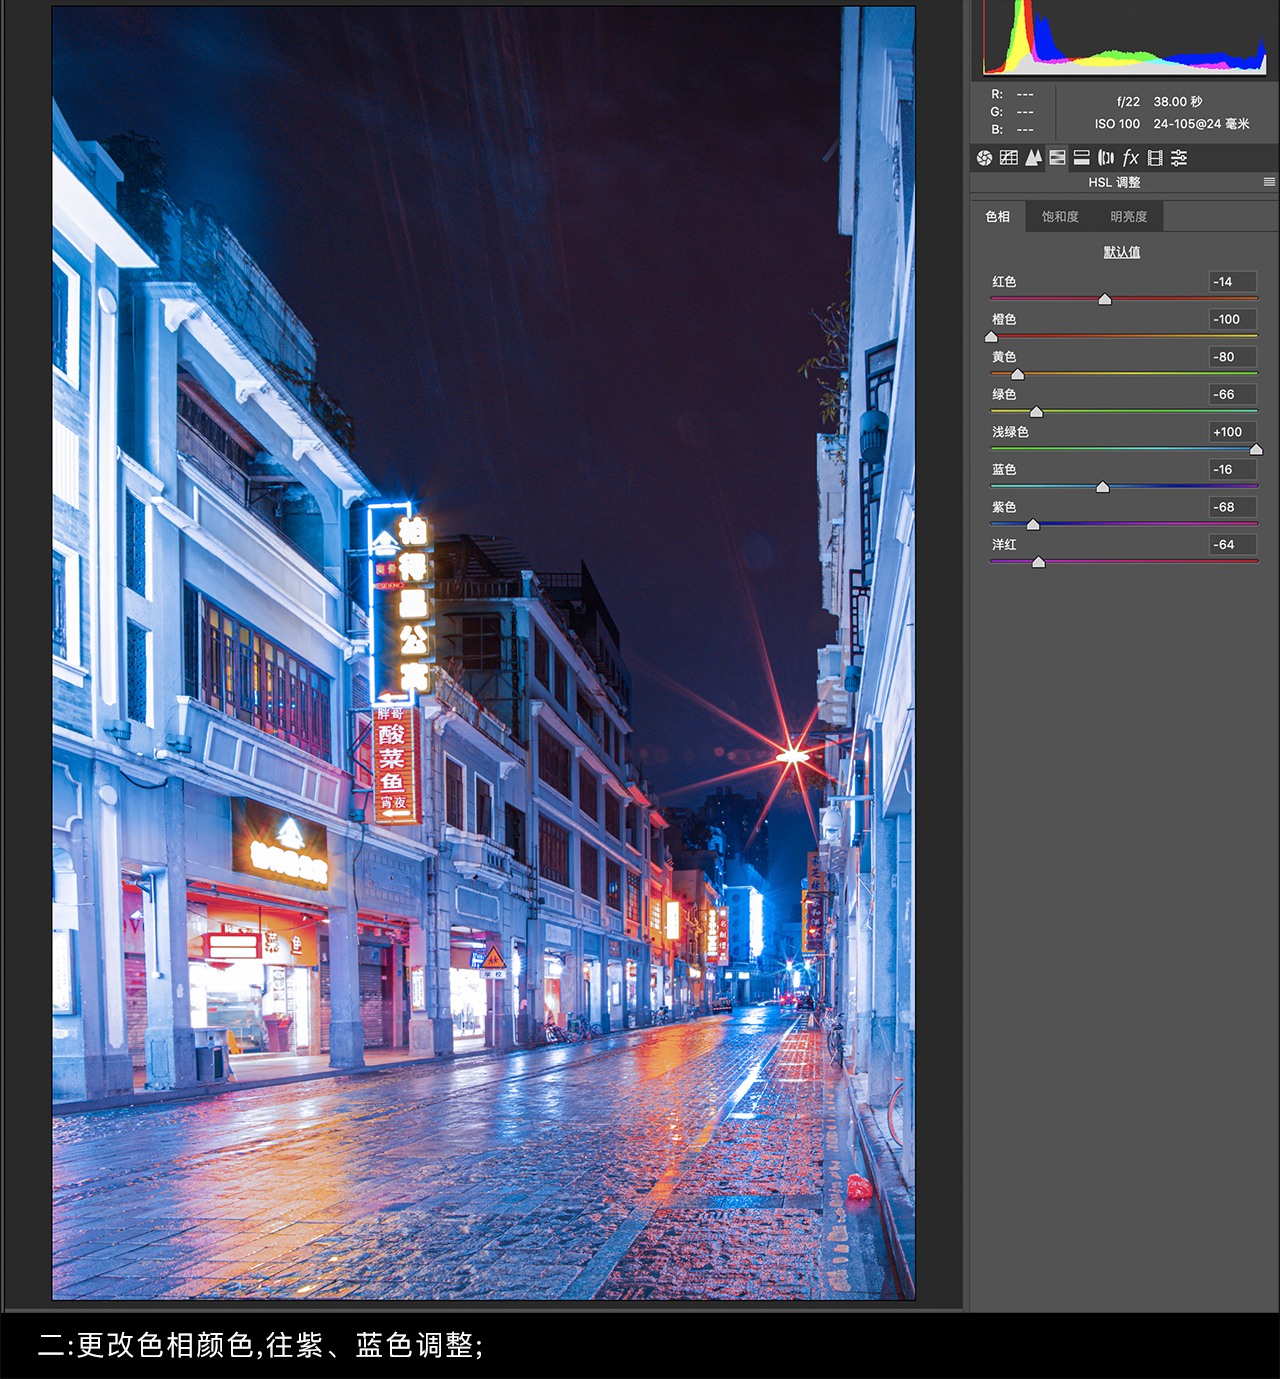This screenshot has width=1280, height=1379.
Task: Click the 黄色 value field showing -80
Action: coord(1232,357)
